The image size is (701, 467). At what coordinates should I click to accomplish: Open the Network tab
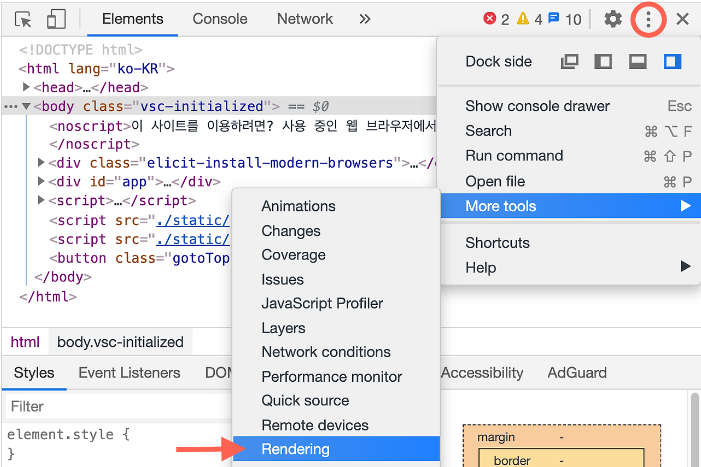coord(305,19)
